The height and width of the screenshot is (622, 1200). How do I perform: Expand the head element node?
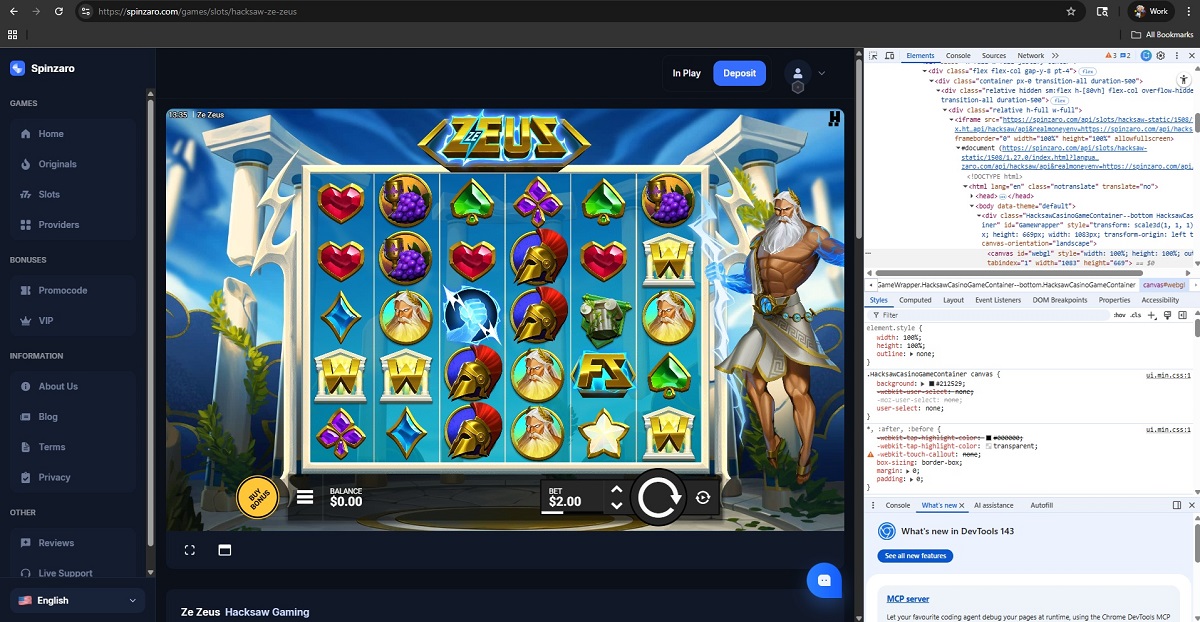tap(973, 196)
